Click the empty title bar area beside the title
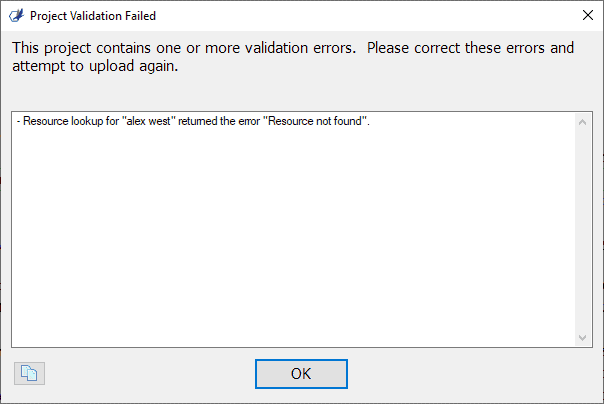The width and height of the screenshot is (604, 404). pyautogui.click(x=366, y=16)
